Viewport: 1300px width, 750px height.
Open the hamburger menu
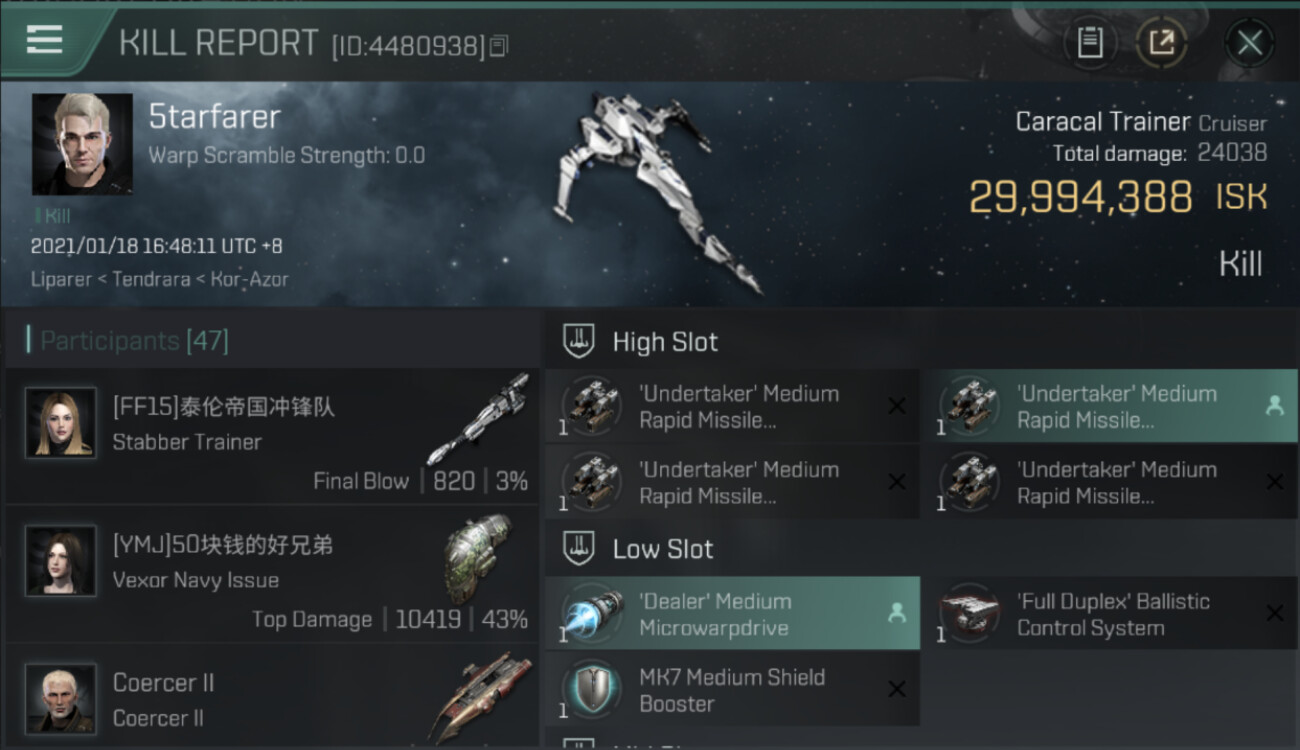[44, 40]
